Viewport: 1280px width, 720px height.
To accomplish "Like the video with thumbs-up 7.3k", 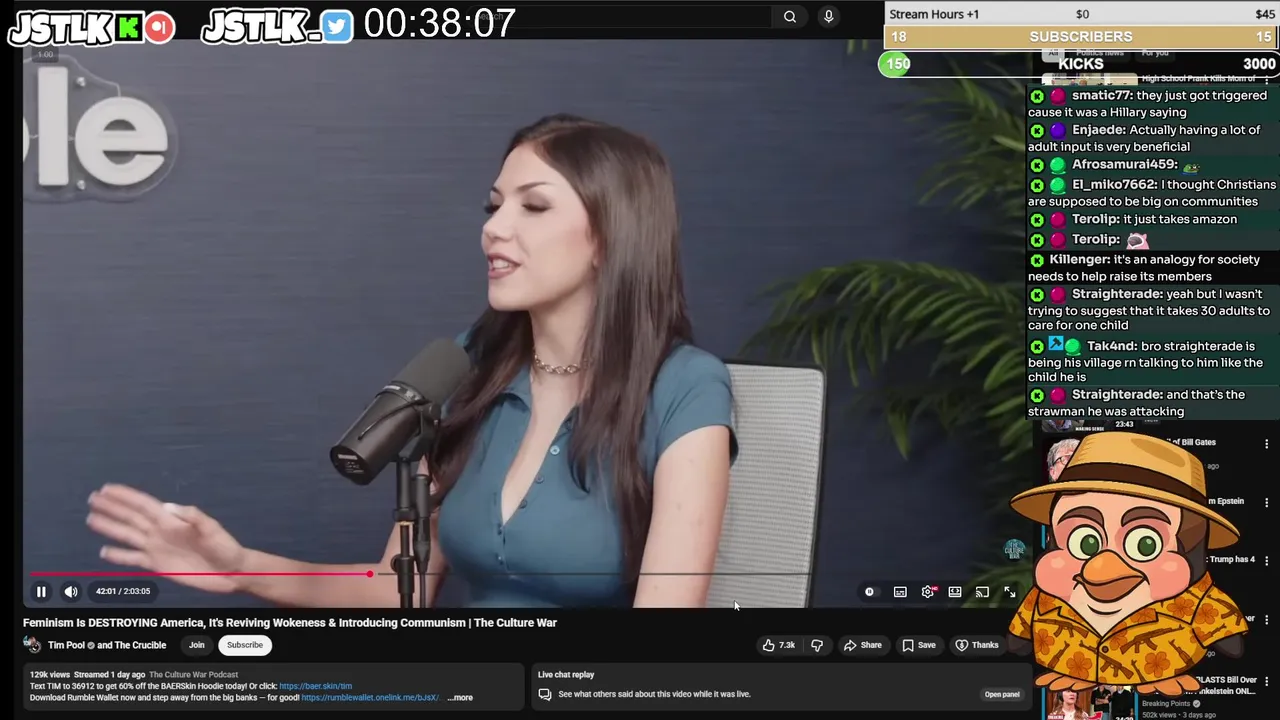I will click(x=779, y=645).
